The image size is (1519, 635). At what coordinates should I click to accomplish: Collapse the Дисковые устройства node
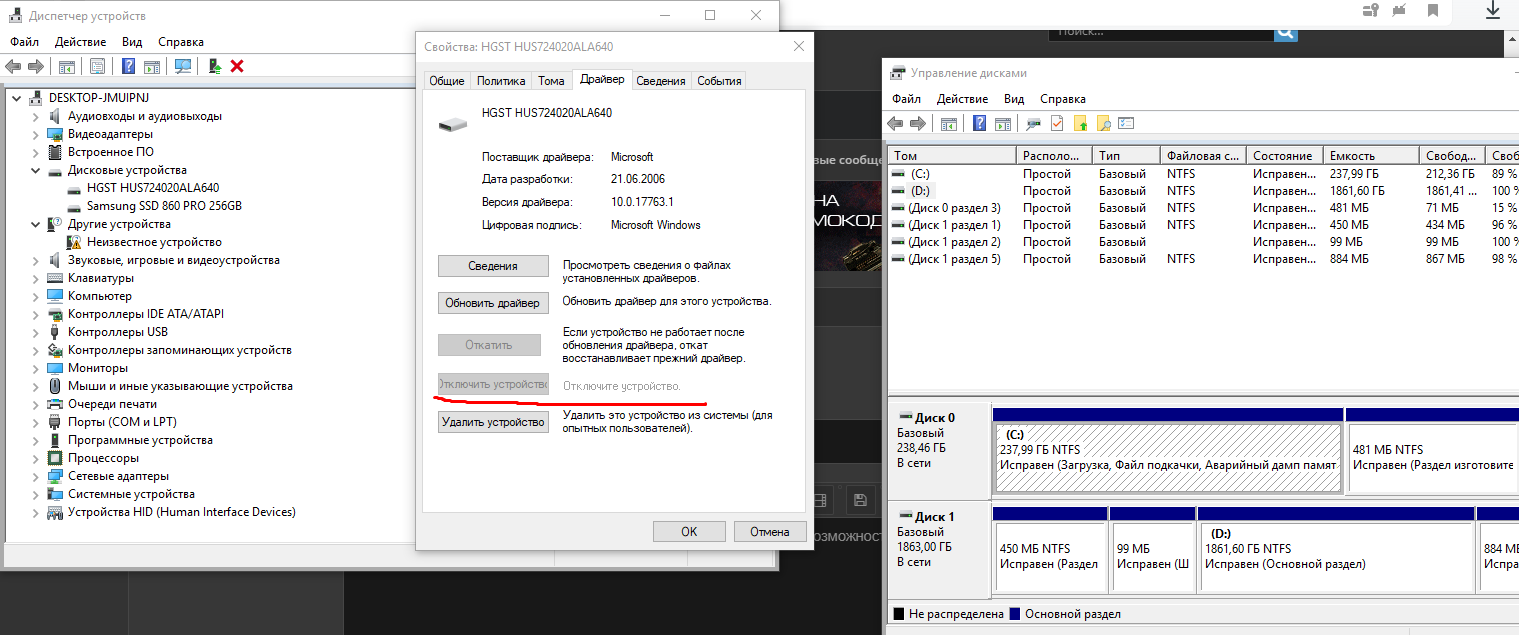click(x=36, y=170)
